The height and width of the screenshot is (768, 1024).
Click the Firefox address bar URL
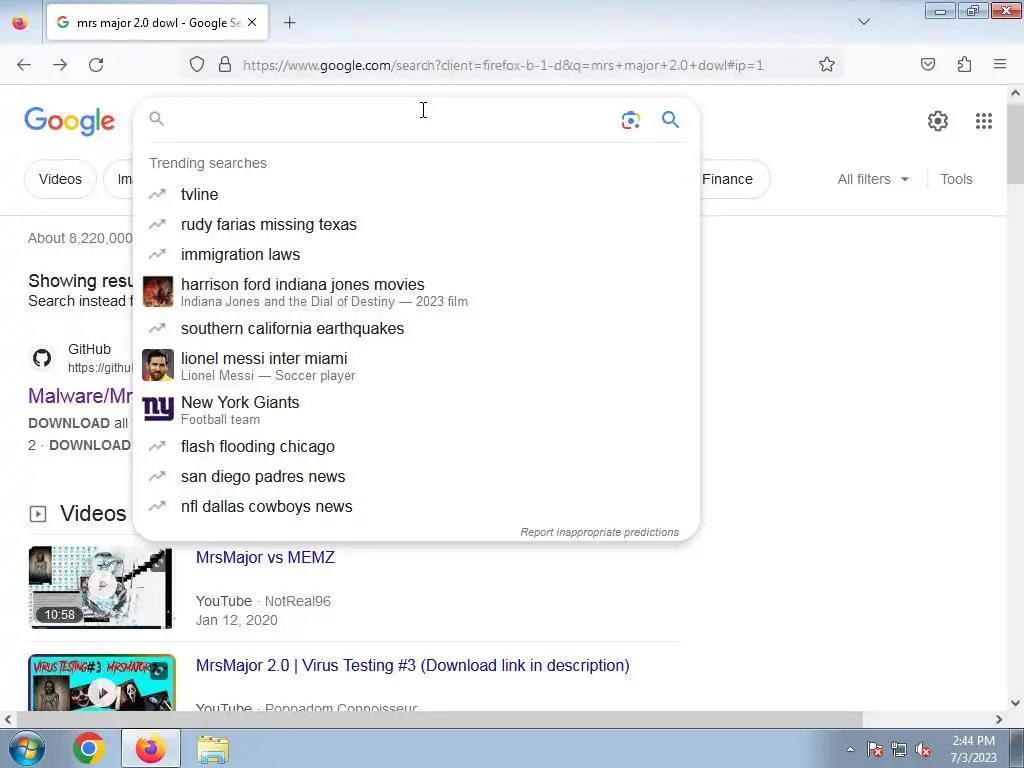tap(503, 65)
